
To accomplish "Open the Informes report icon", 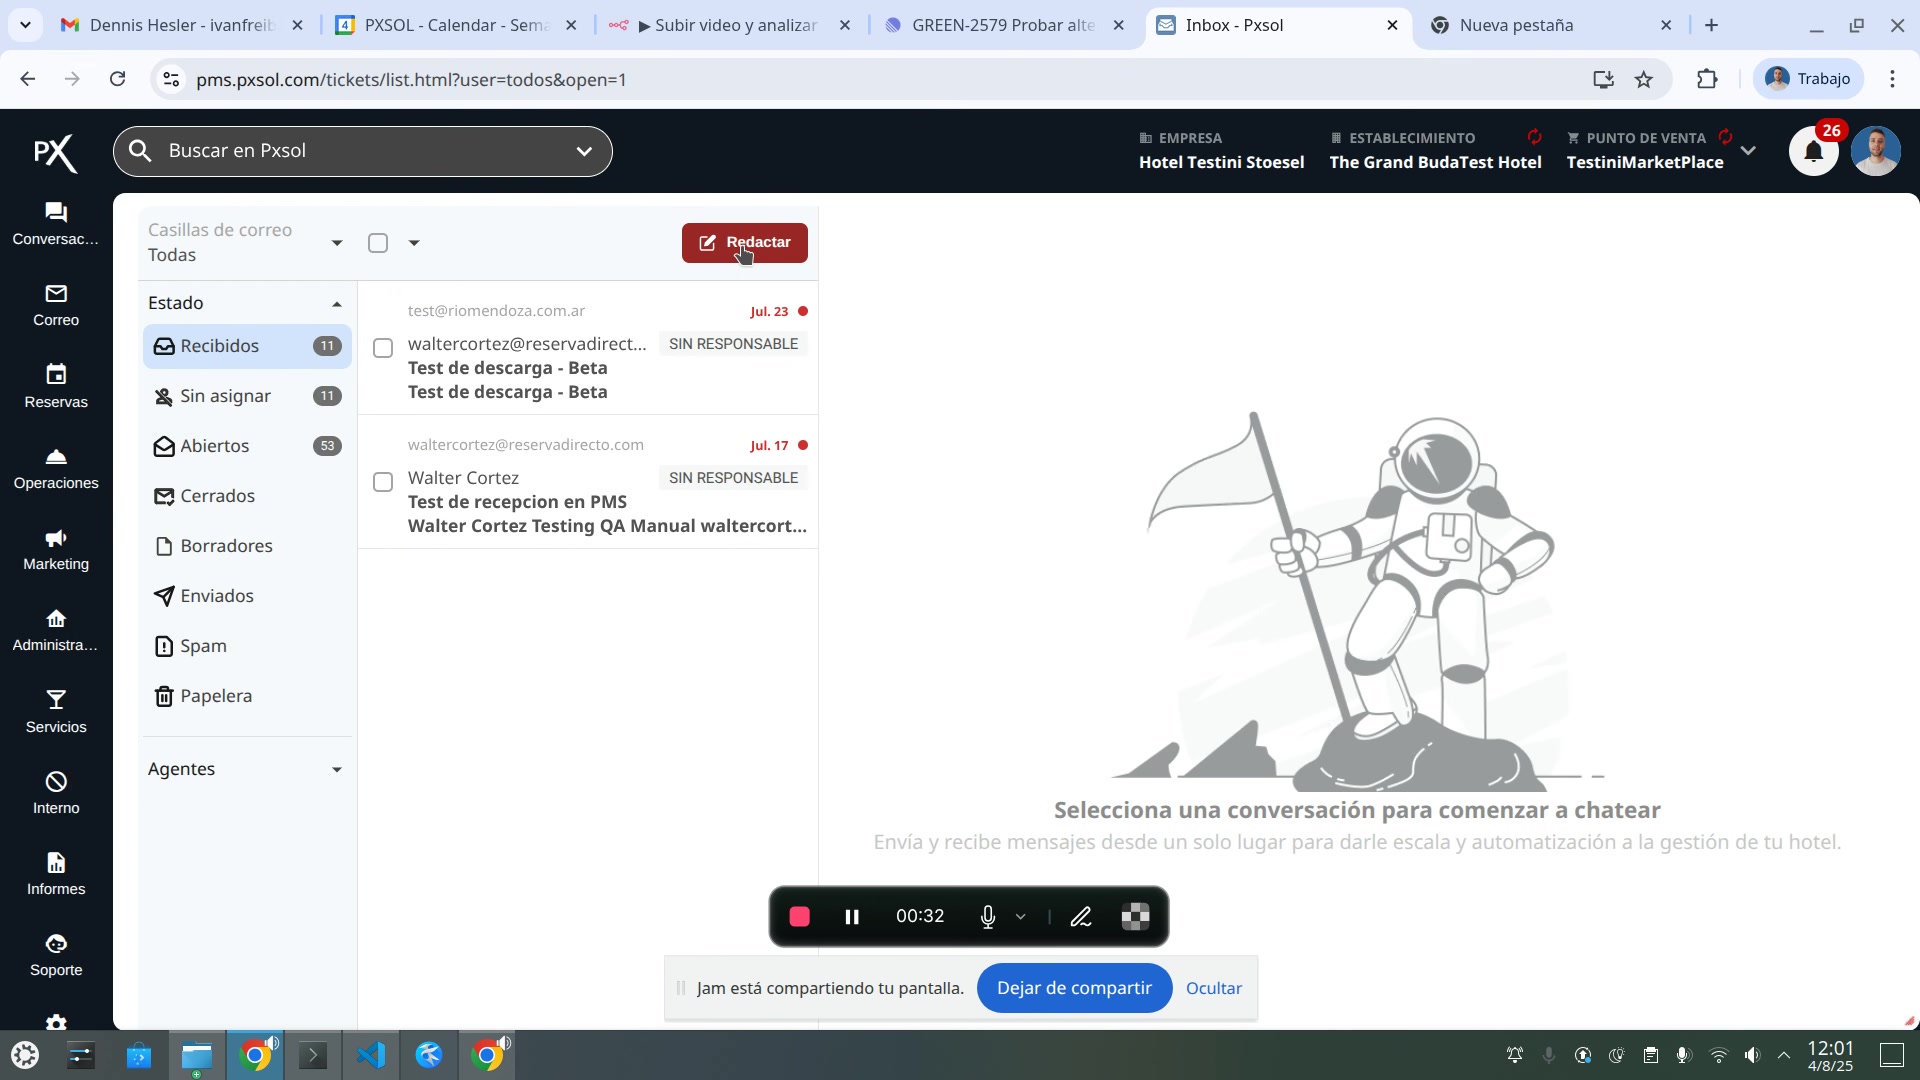I will 56,863.
